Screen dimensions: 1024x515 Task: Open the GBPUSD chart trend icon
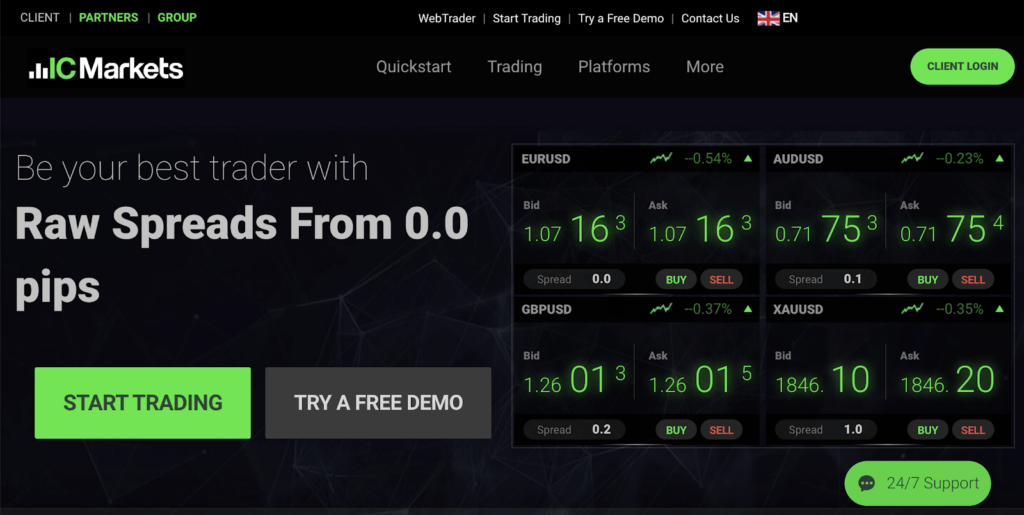pos(661,309)
